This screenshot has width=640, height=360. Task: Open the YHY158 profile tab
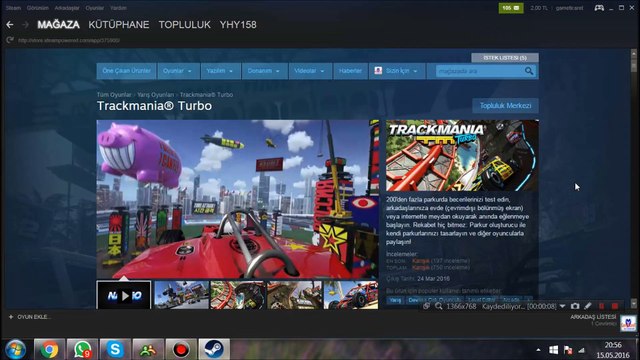click(238, 25)
